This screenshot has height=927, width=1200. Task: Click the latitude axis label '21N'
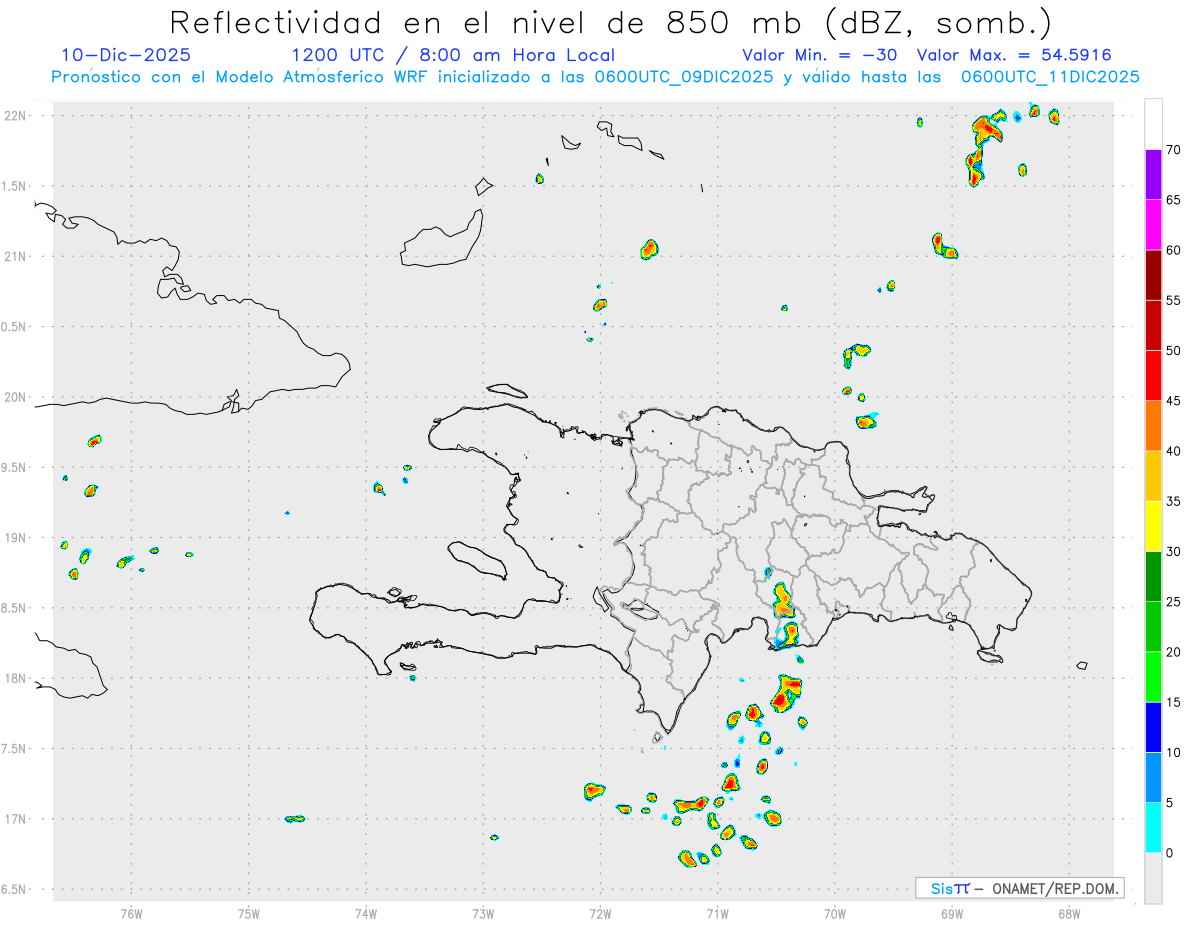pyautogui.click(x=17, y=256)
